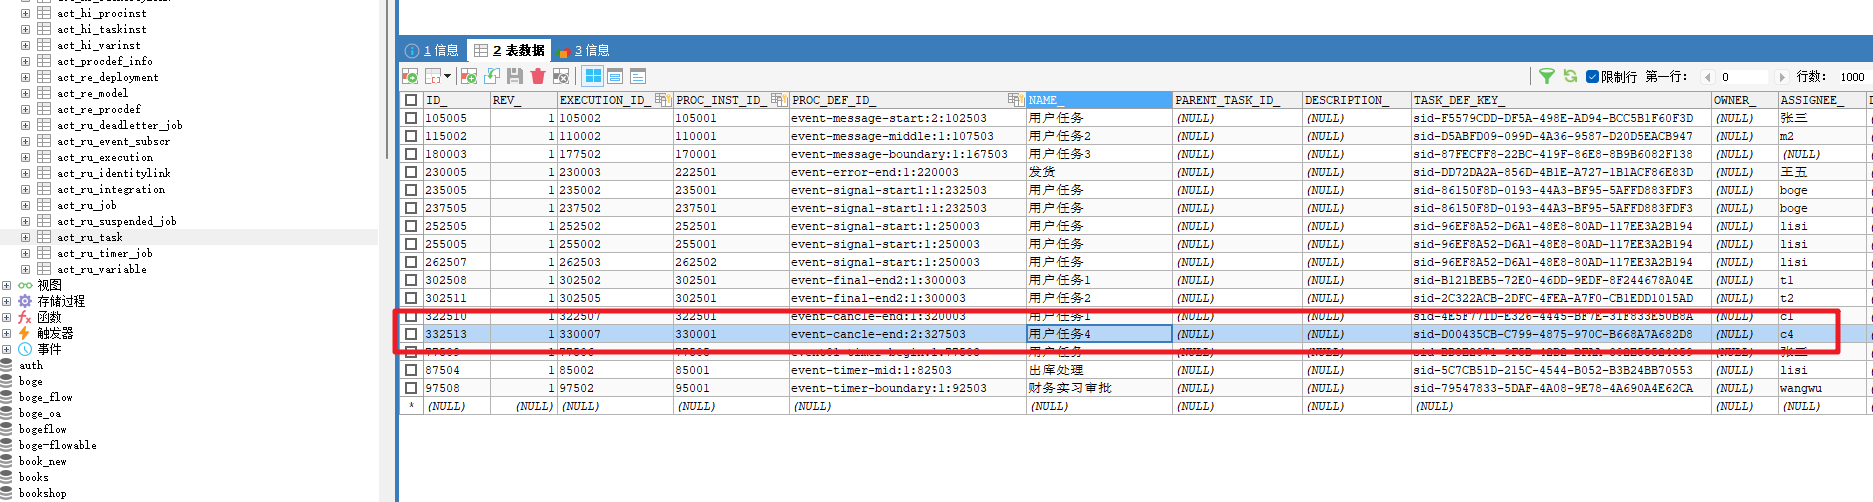1873x502 pixels.
Task: Click next page arrow beside 第一行 field
Action: (x=1781, y=76)
